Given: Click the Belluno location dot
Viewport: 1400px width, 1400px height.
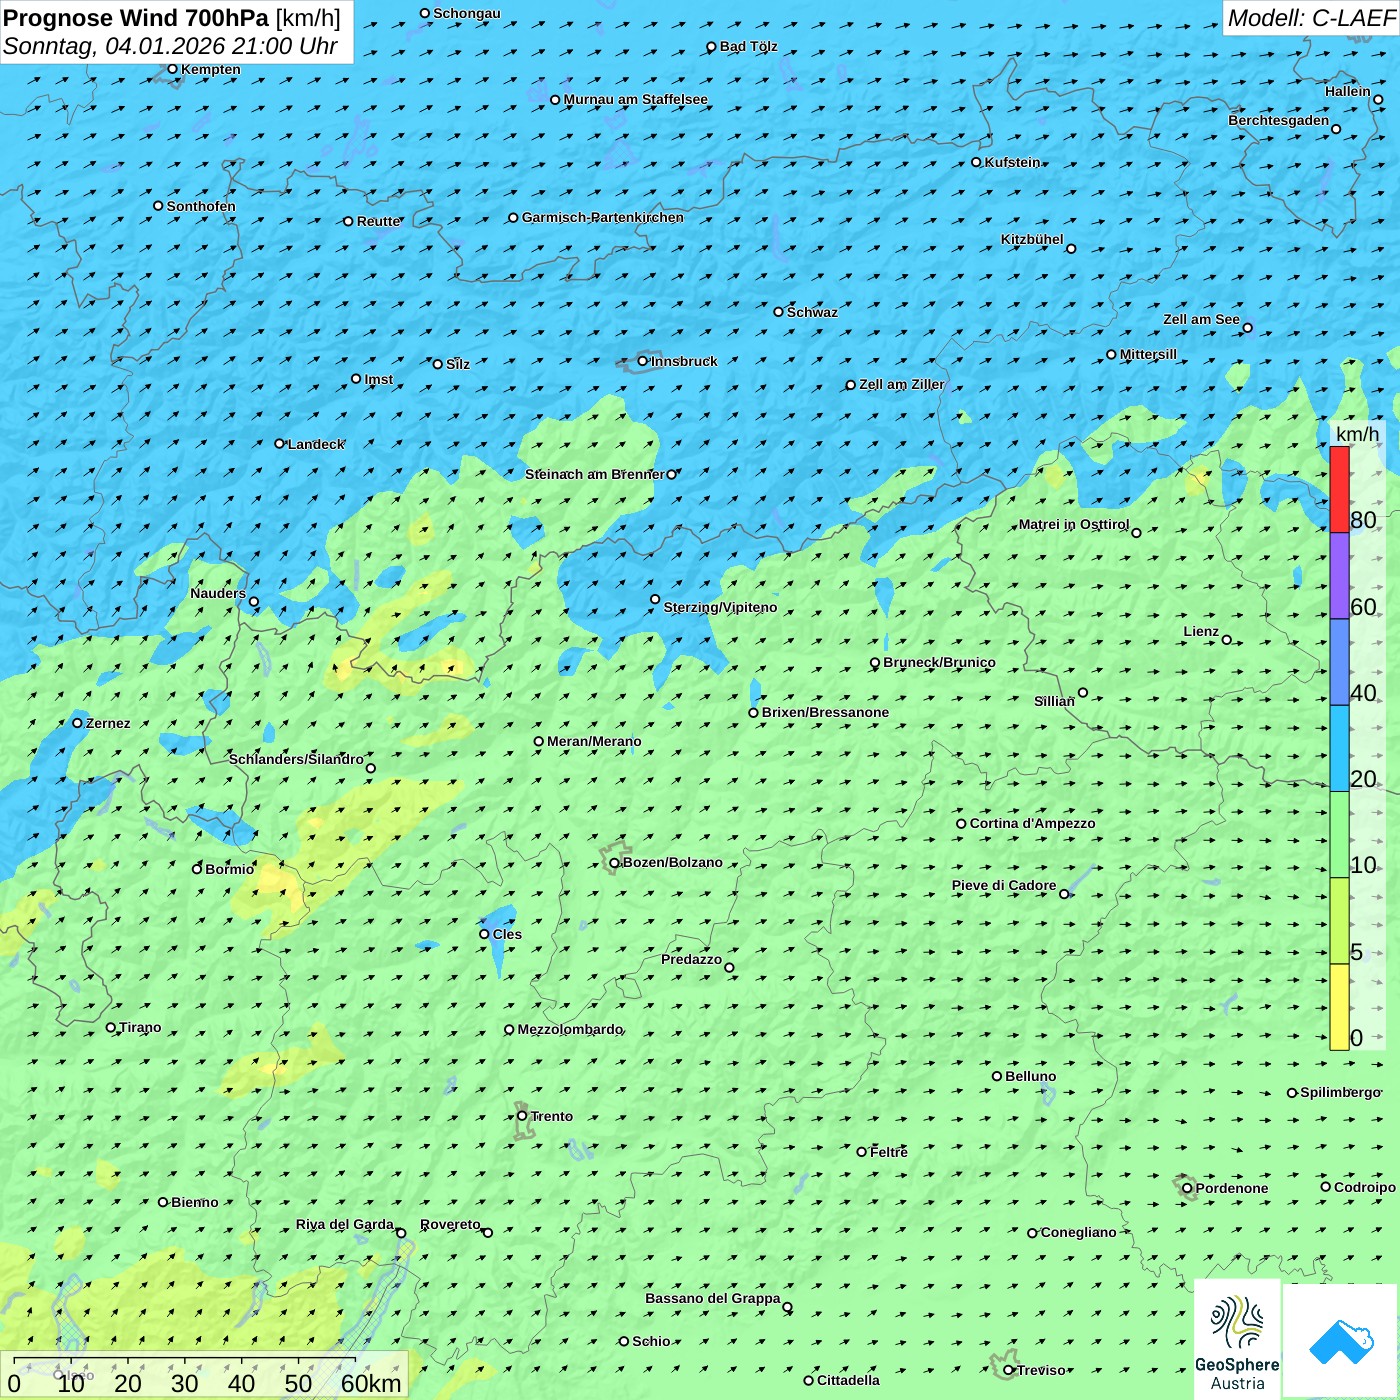Looking at the screenshot, I should click(x=997, y=1076).
